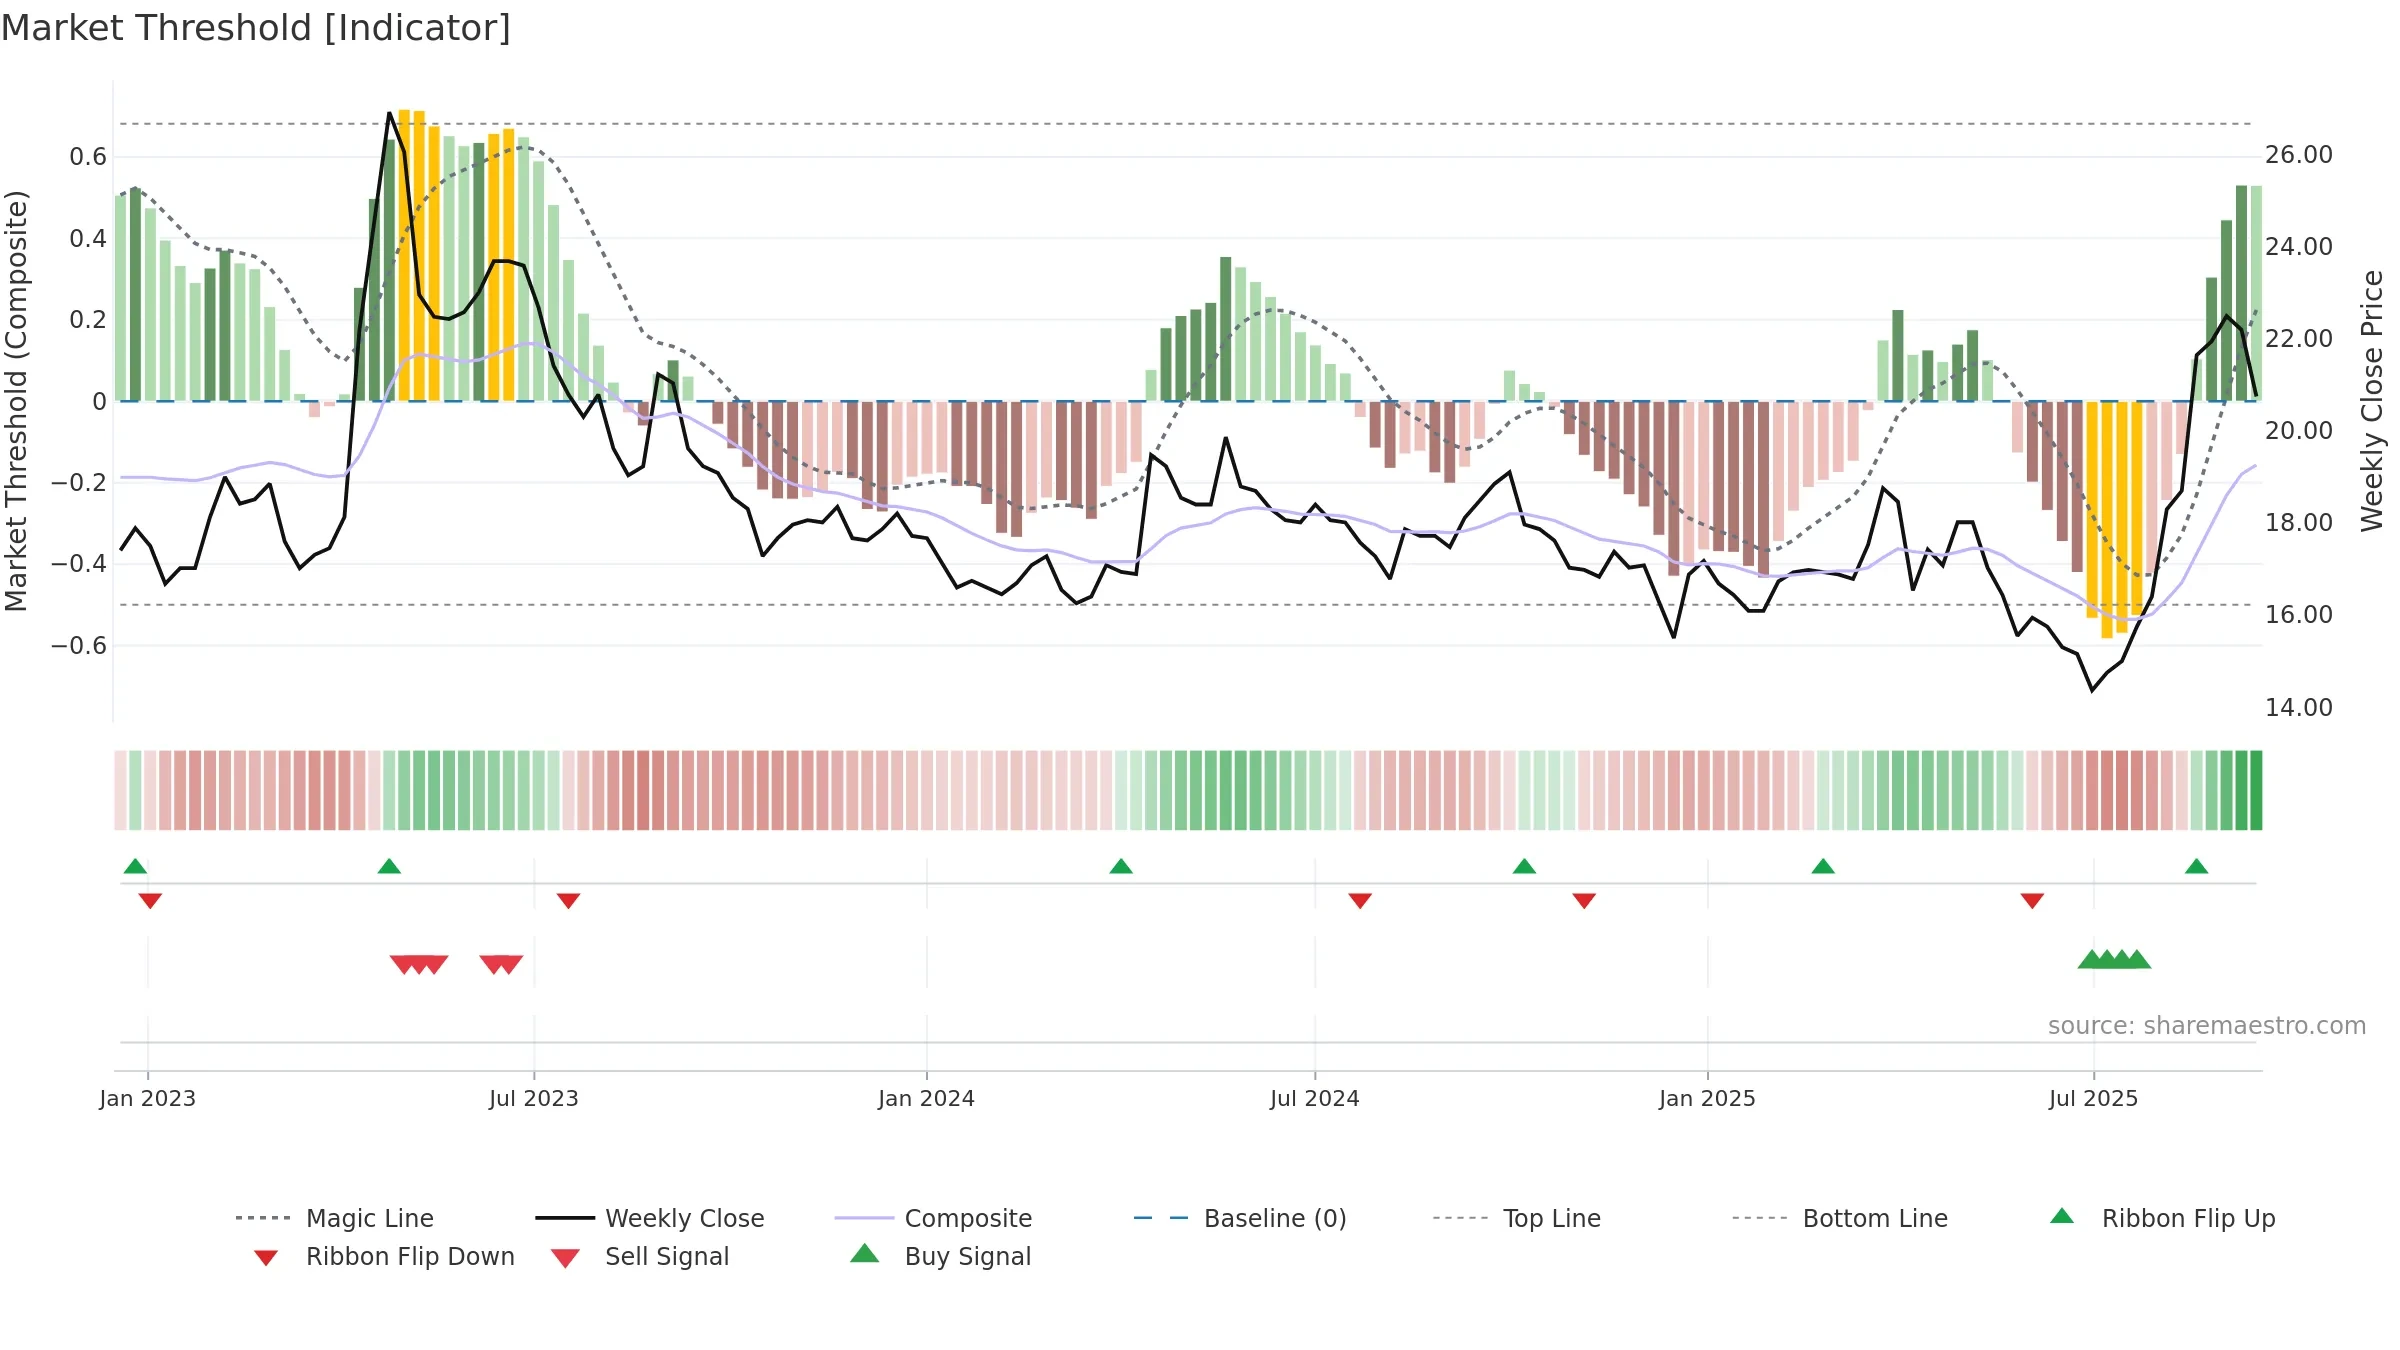Click the Top Line legend dashed swatch
The height and width of the screenshot is (1350, 2400).
(1460, 1218)
